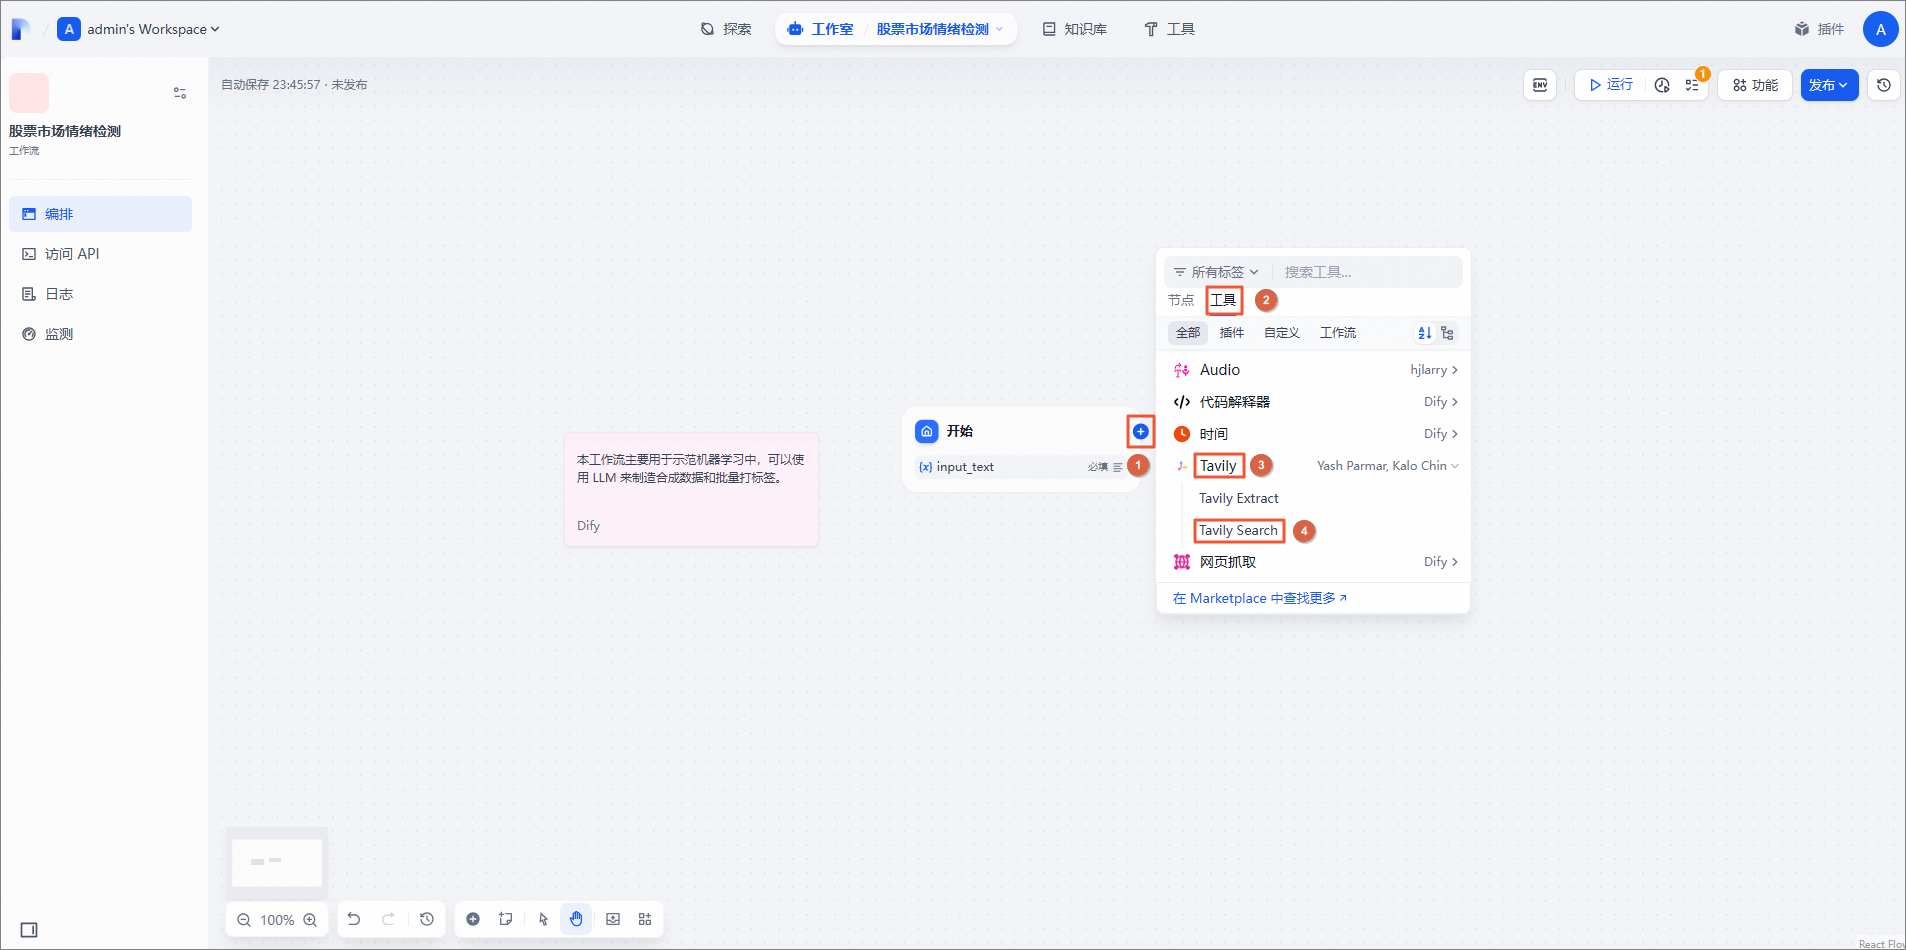The image size is (1906, 950).
Task: Select 监测 in sidebar
Action: [100, 334]
